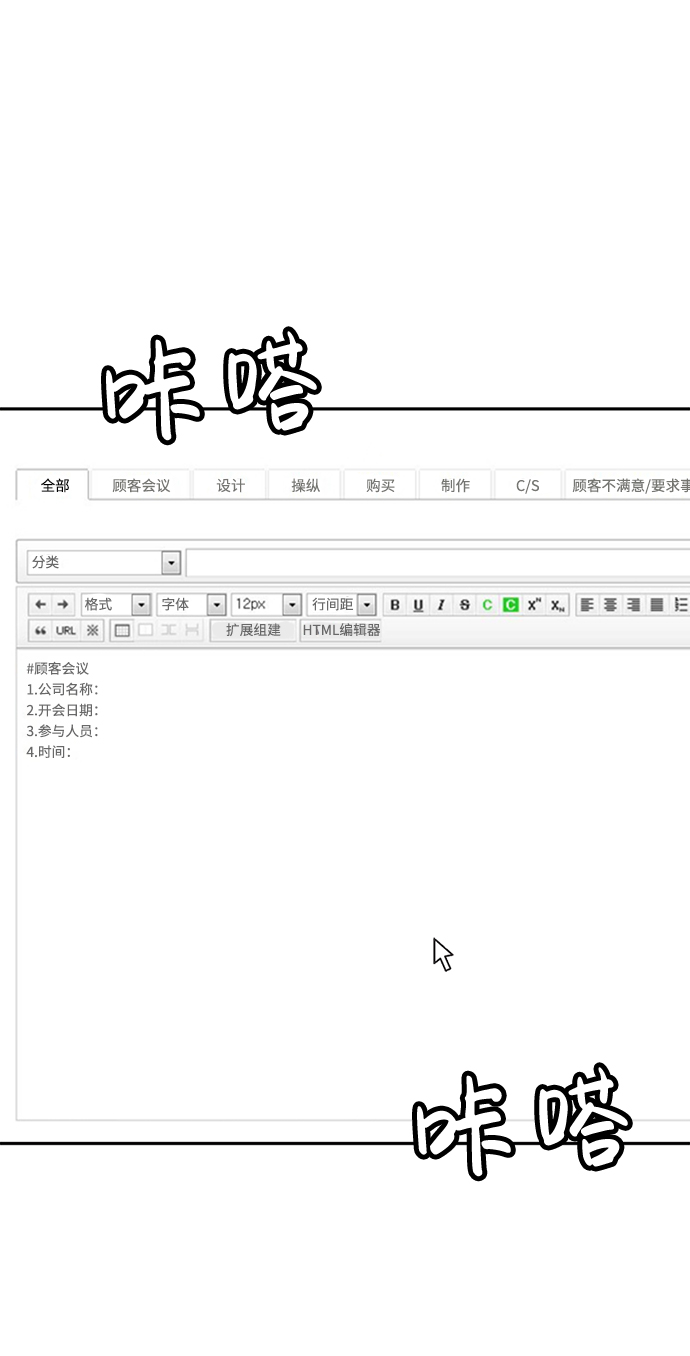Insert a blockquote with quote icon
The width and height of the screenshot is (690, 1356).
[x=40, y=631]
